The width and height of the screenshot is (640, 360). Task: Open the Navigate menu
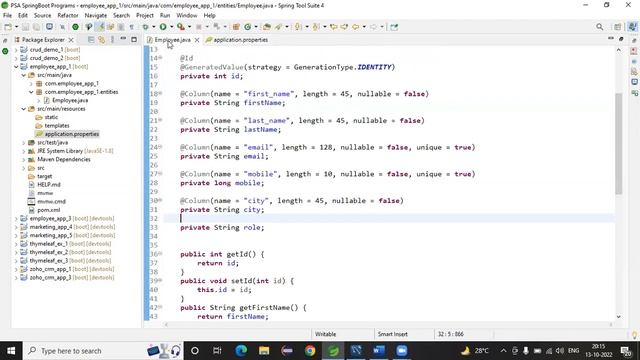point(96,15)
